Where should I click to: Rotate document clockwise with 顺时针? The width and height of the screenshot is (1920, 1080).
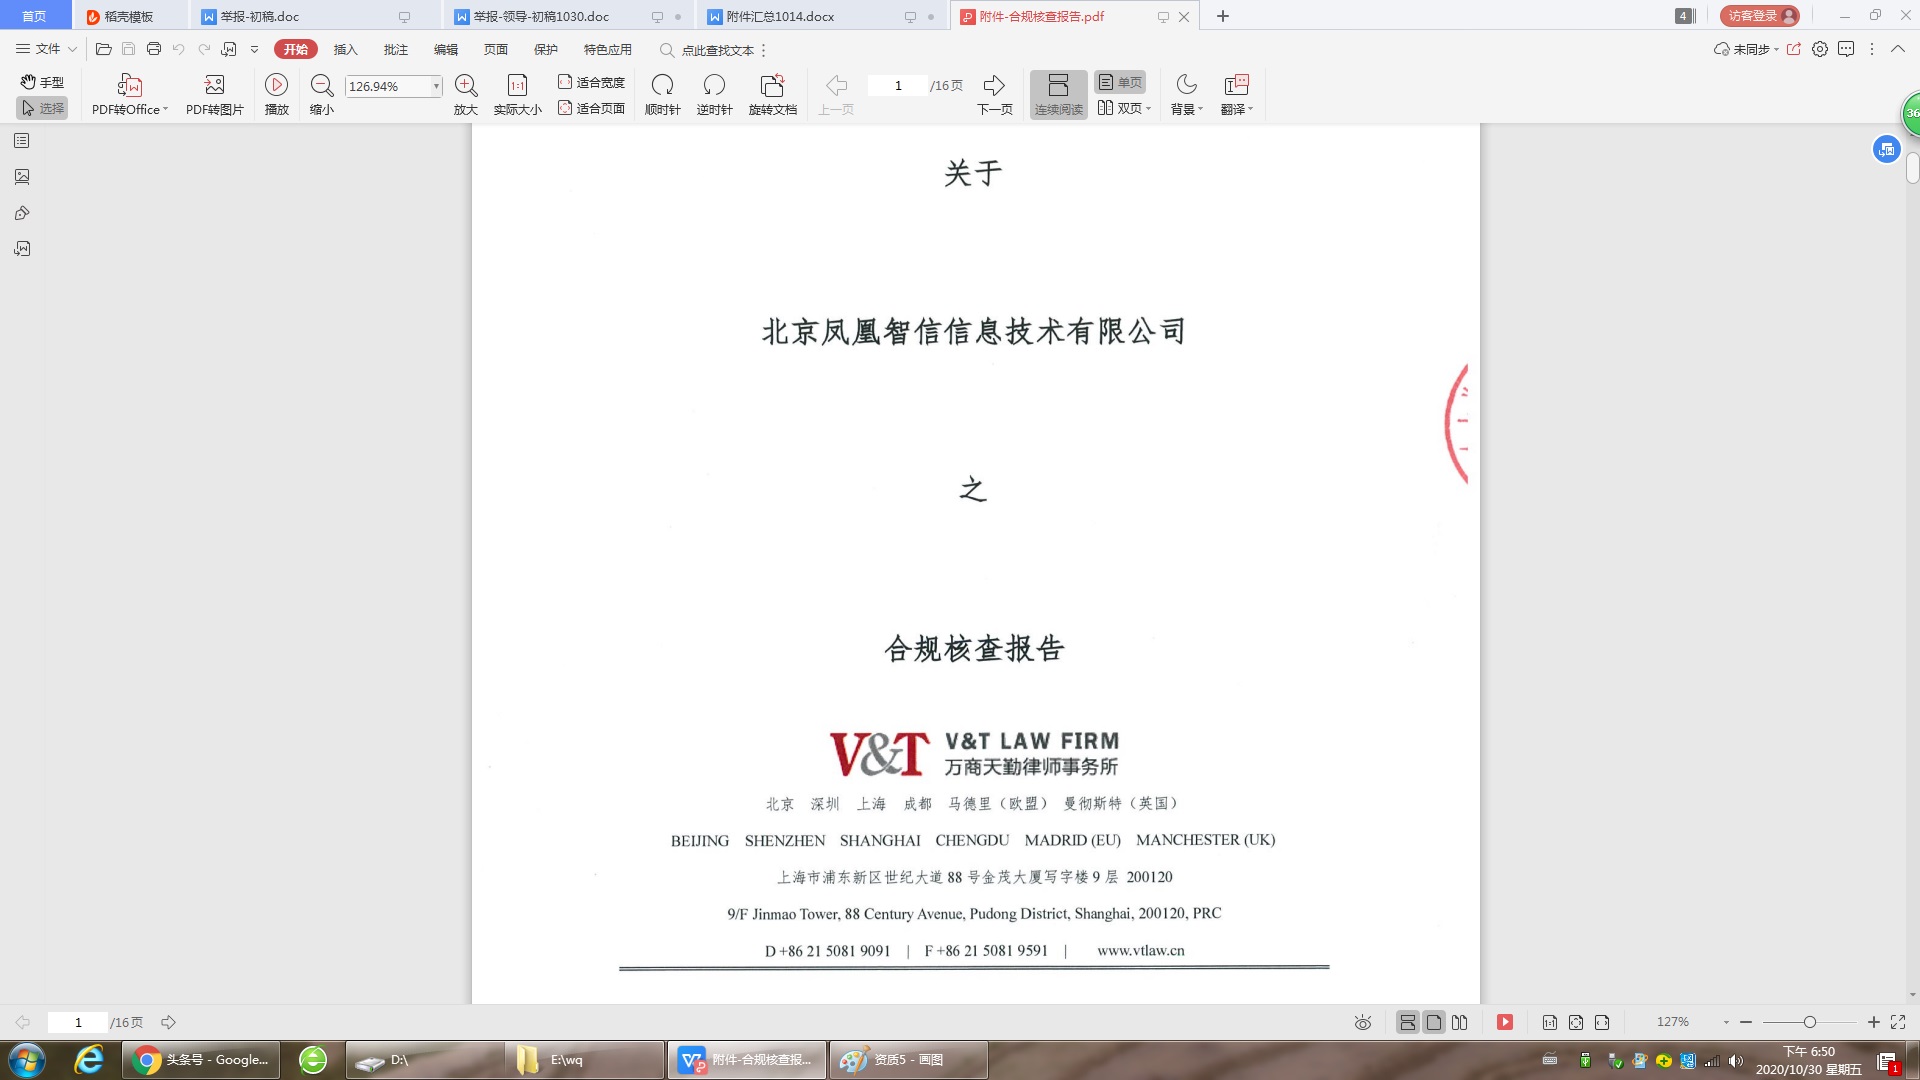tap(663, 95)
